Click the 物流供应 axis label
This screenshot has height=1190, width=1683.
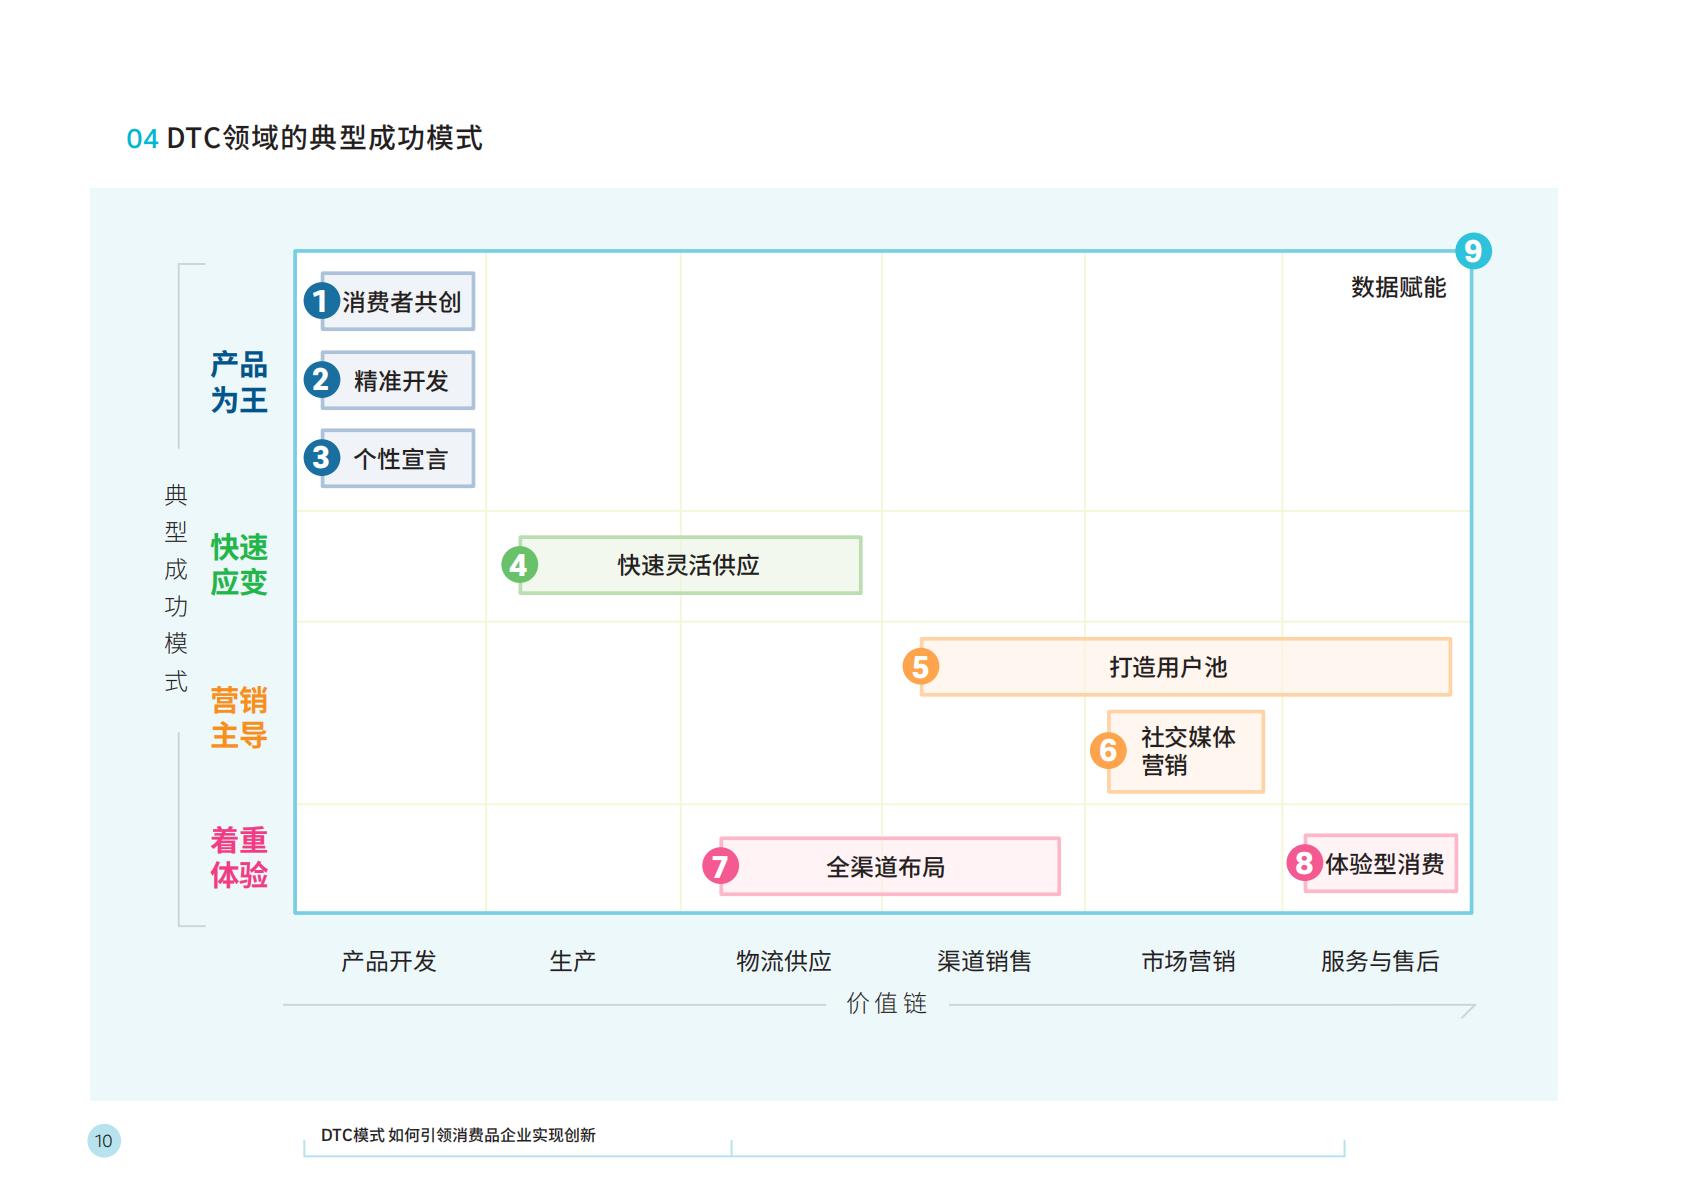(x=784, y=961)
